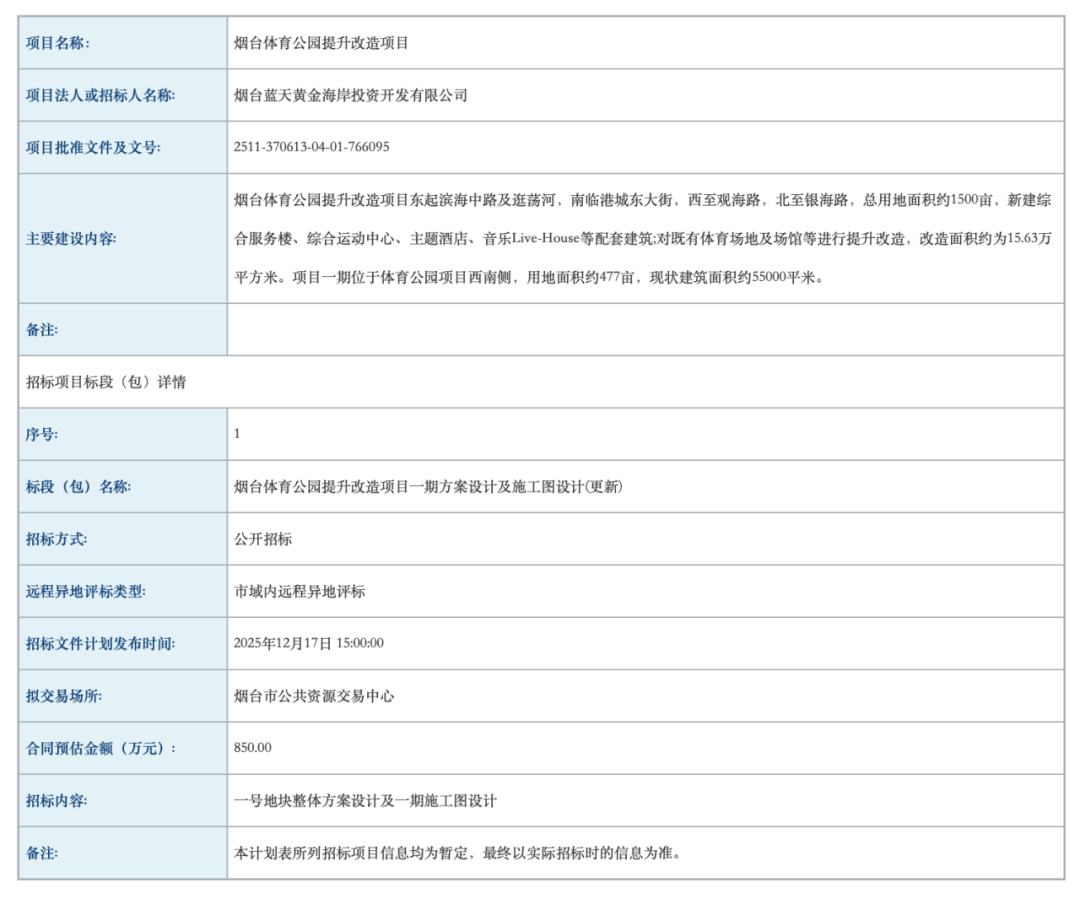
Task: Click construction text line starting '合服务楼、综合运动中心'
Action: pos(643,238)
